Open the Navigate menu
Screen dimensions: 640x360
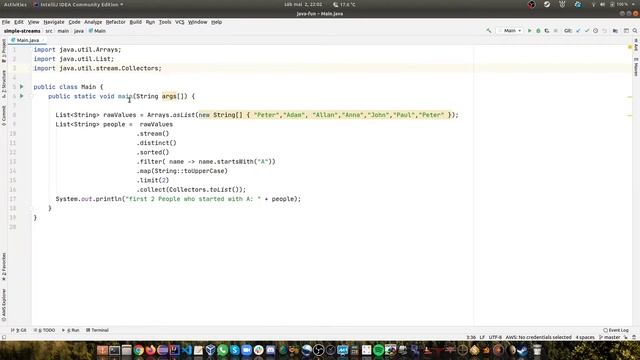click(54, 22)
